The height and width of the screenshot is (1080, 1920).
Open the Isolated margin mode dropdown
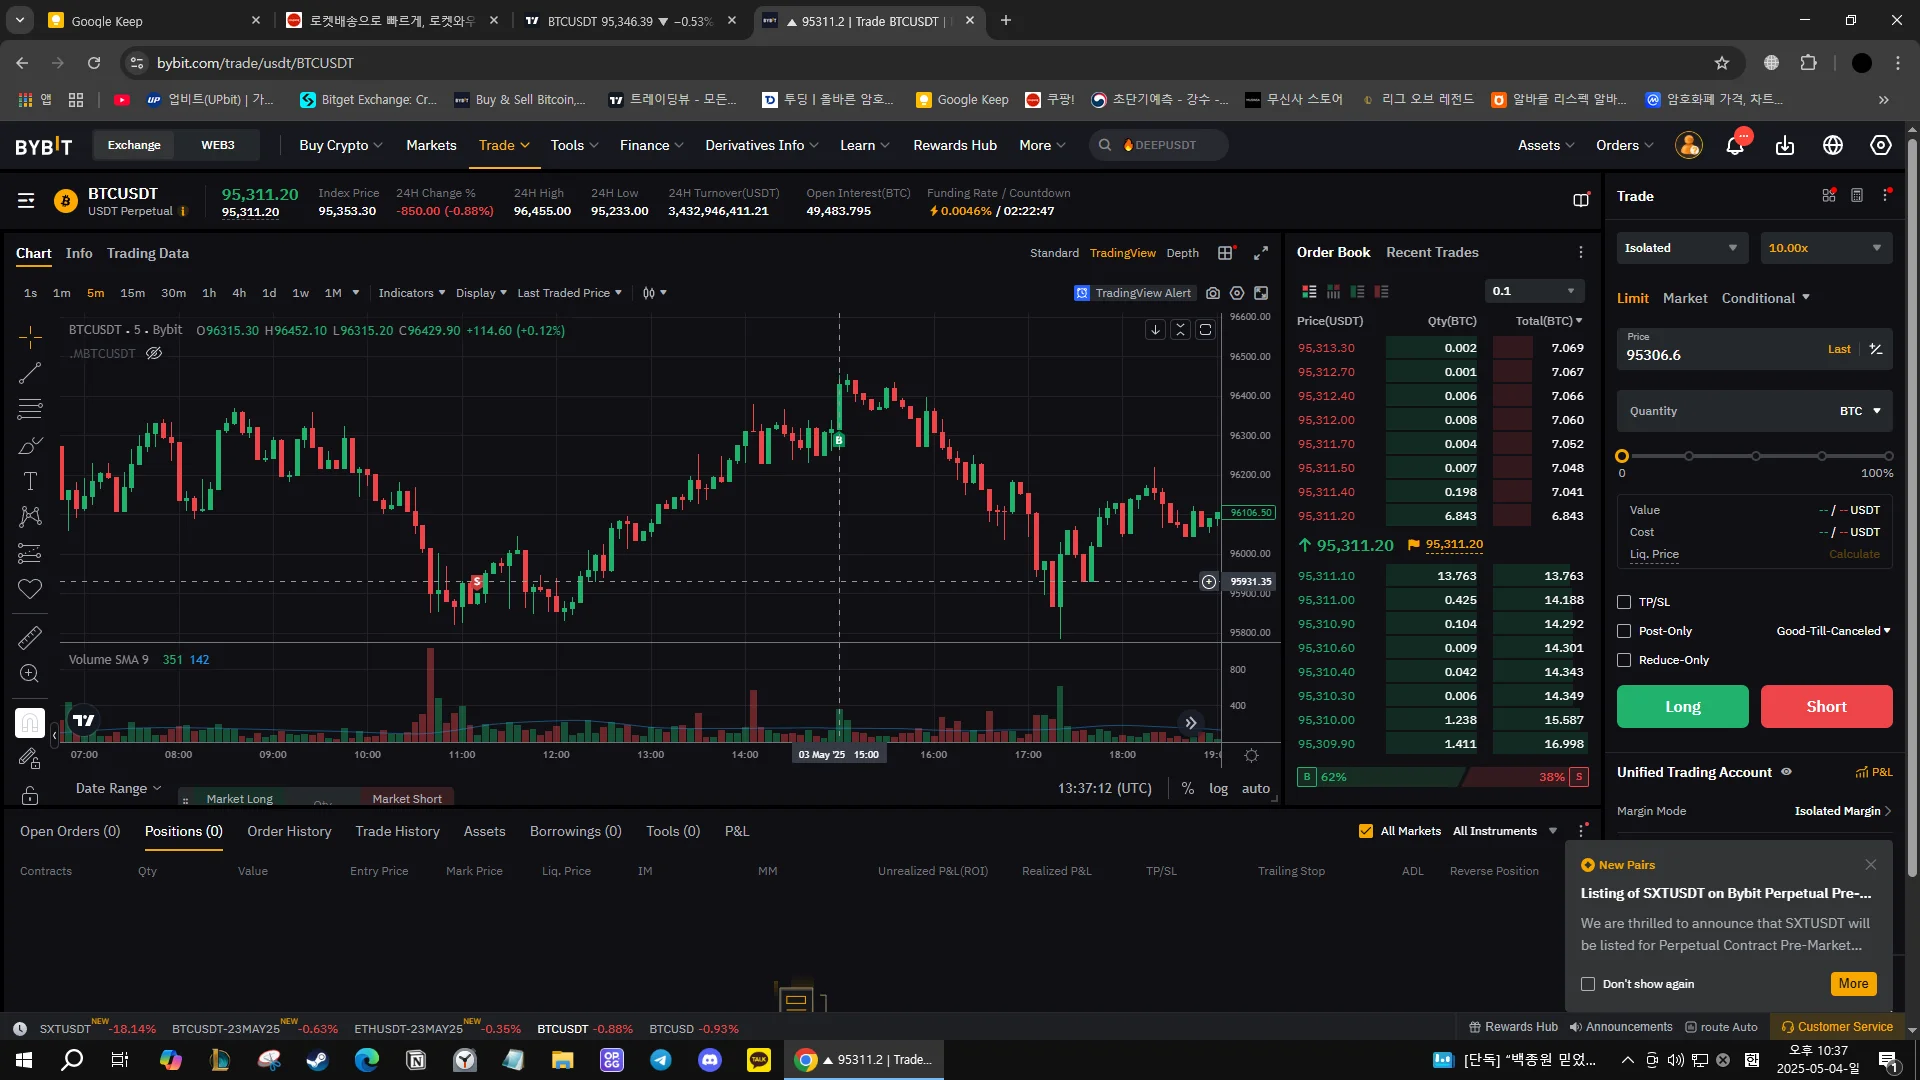(x=1681, y=248)
